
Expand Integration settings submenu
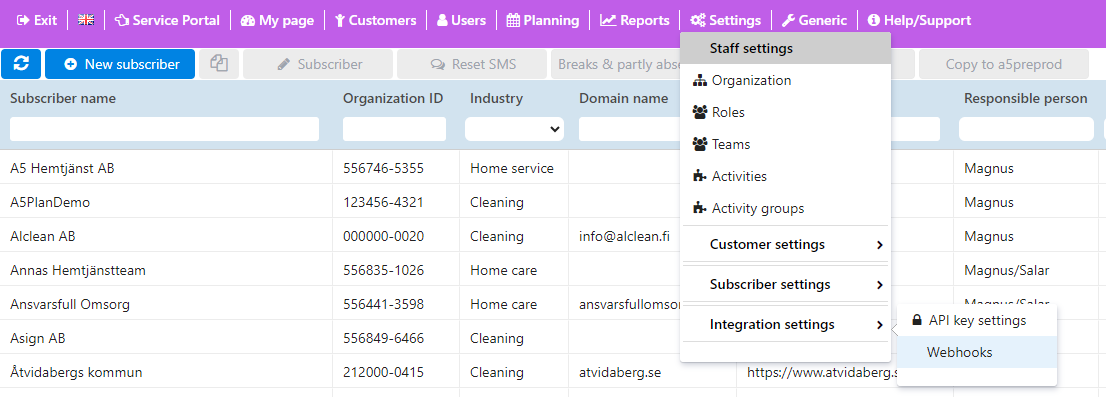785,324
